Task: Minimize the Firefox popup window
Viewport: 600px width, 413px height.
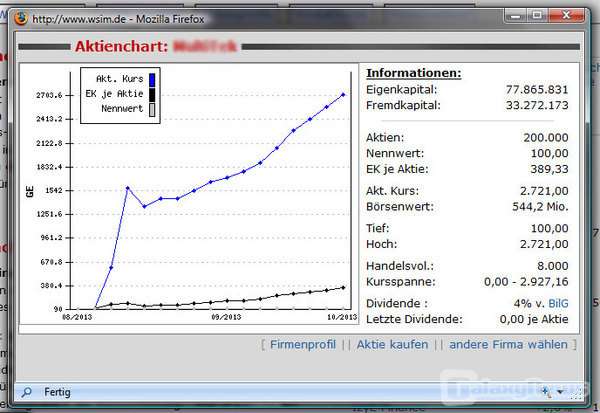Action: (x=516, y=16)
